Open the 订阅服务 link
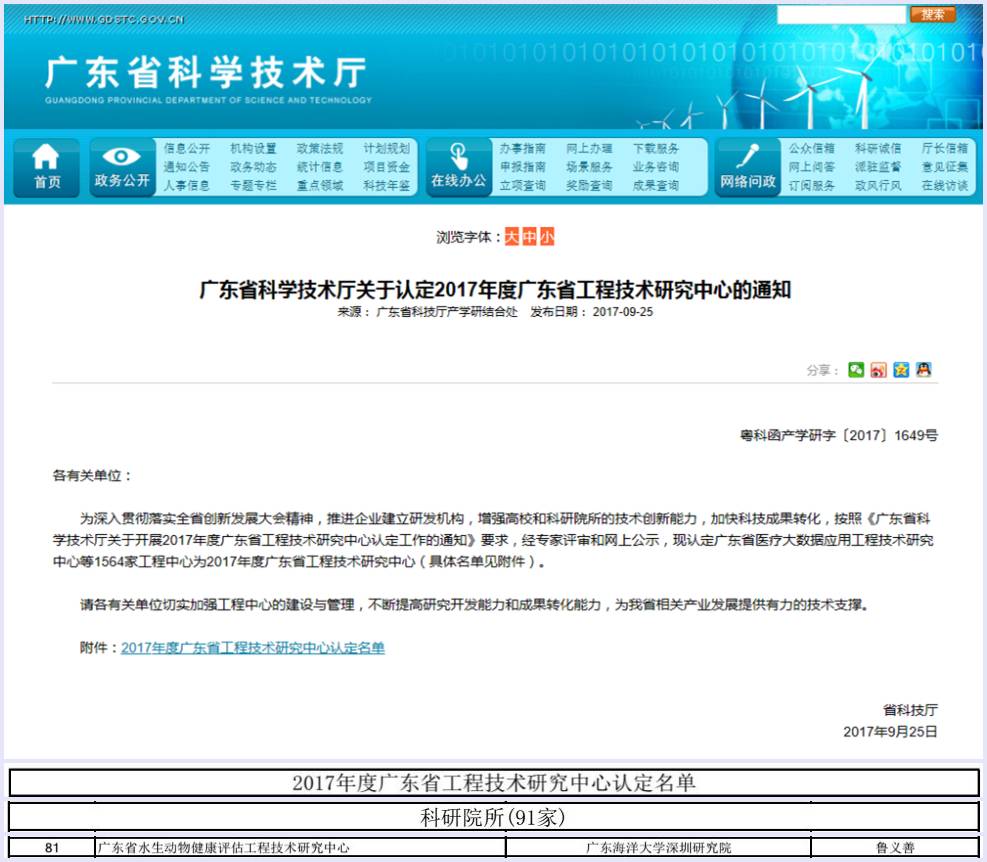This screenshot has height=862, width=987. click(811, 186)
